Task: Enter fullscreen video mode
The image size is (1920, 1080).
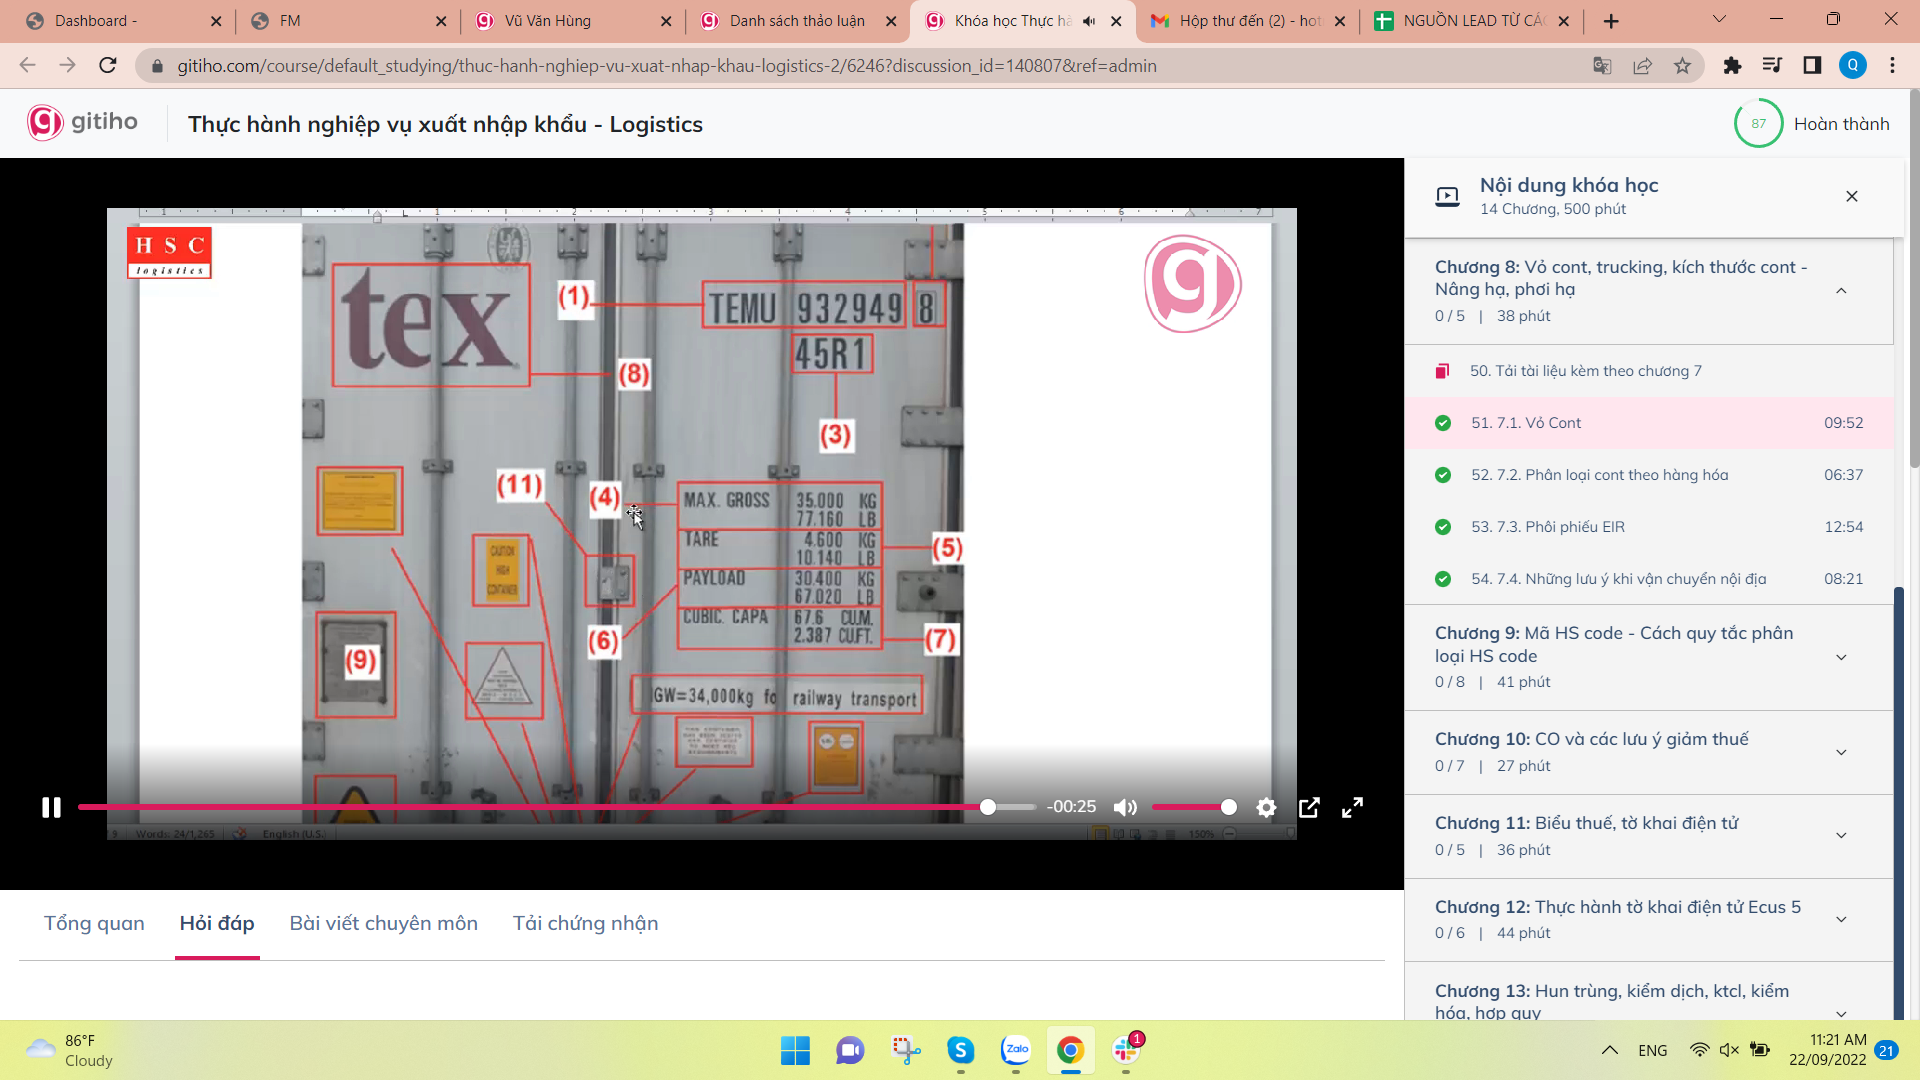Action: (x=1352, y=807)
